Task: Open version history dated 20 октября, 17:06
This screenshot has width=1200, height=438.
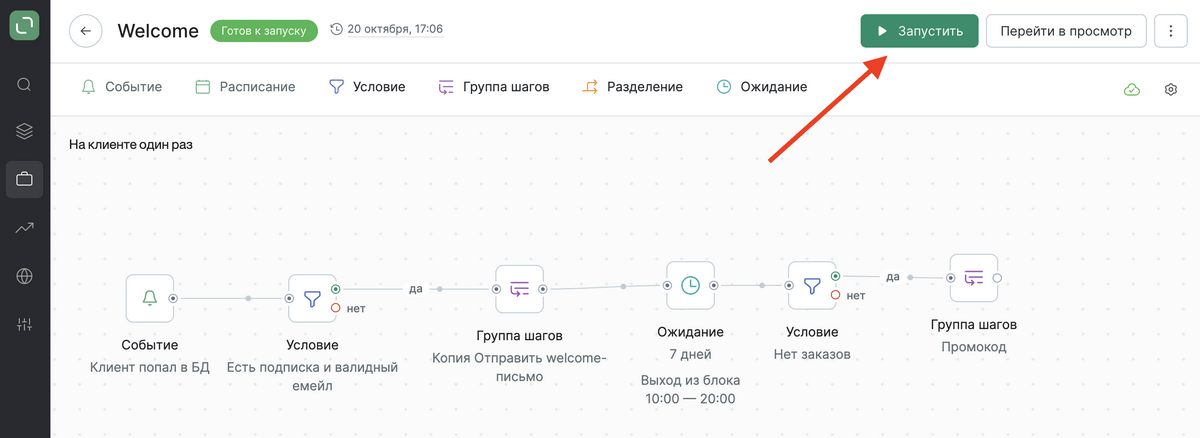Action: [386, 30]
